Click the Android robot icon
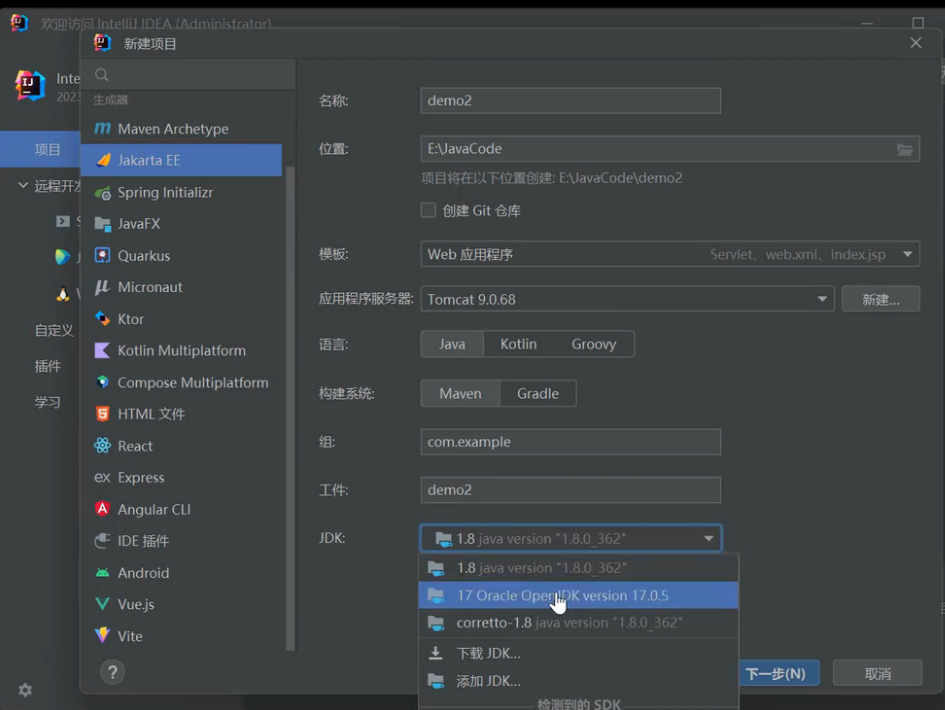Screen dimensions: 945x710 [x=102, y=573]
